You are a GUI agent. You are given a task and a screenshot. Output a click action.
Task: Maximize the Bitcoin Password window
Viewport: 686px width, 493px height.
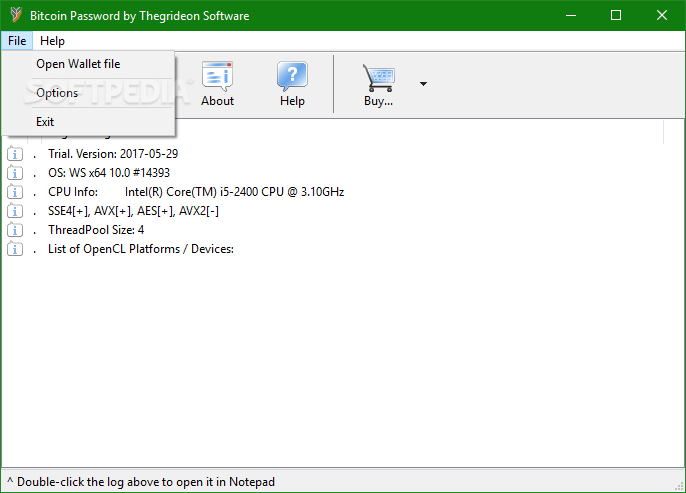(616, 15)
